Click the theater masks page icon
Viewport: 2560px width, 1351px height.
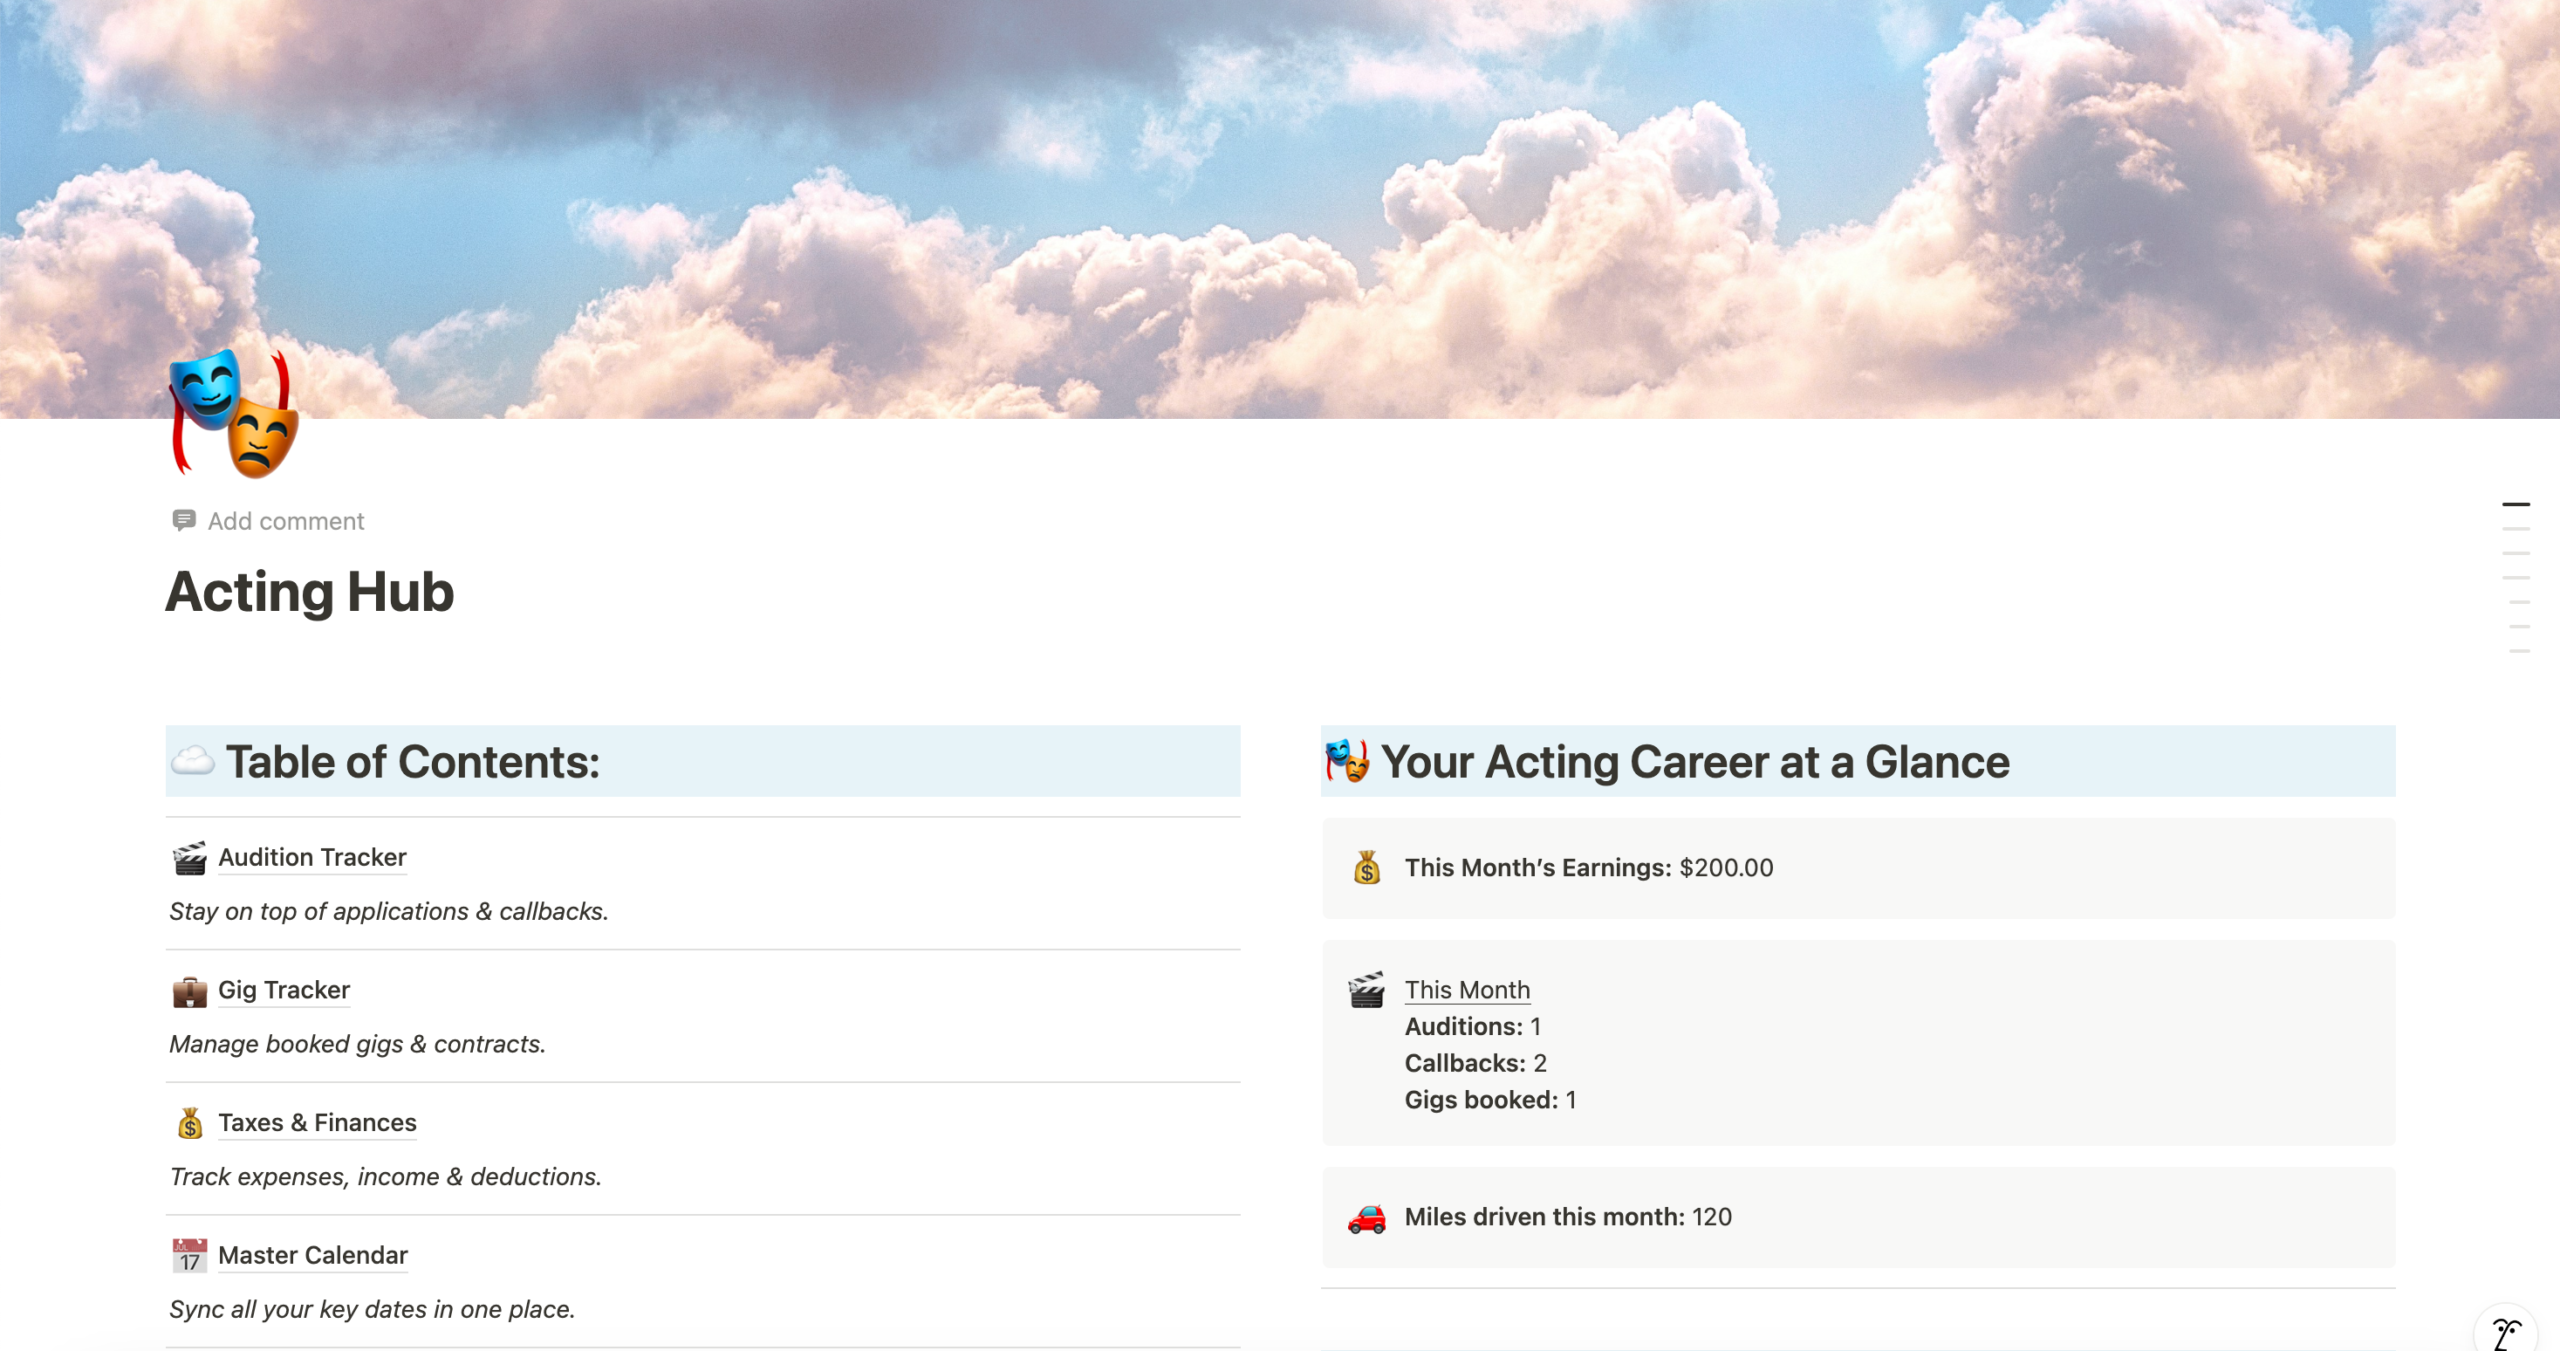pyautogui.click(x=234, y=412)
